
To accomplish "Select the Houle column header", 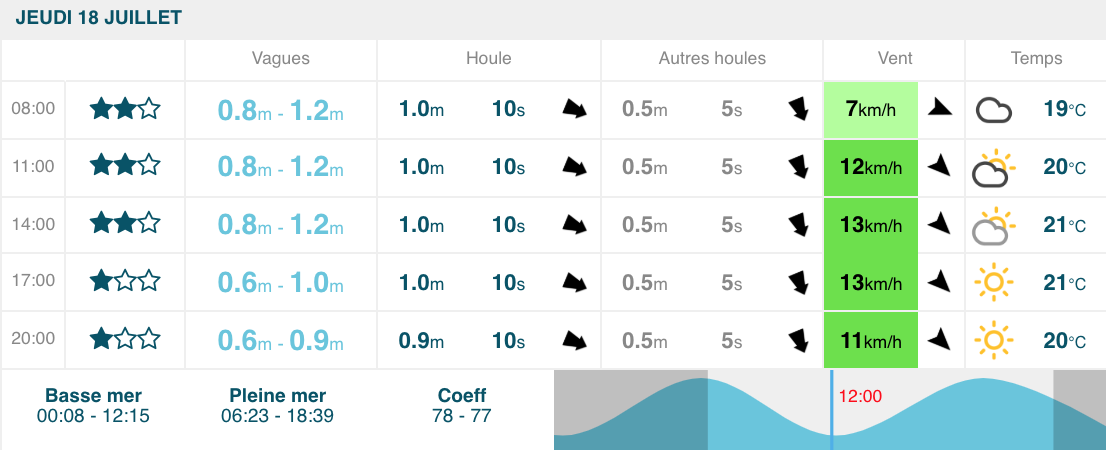I will point(488,58).
